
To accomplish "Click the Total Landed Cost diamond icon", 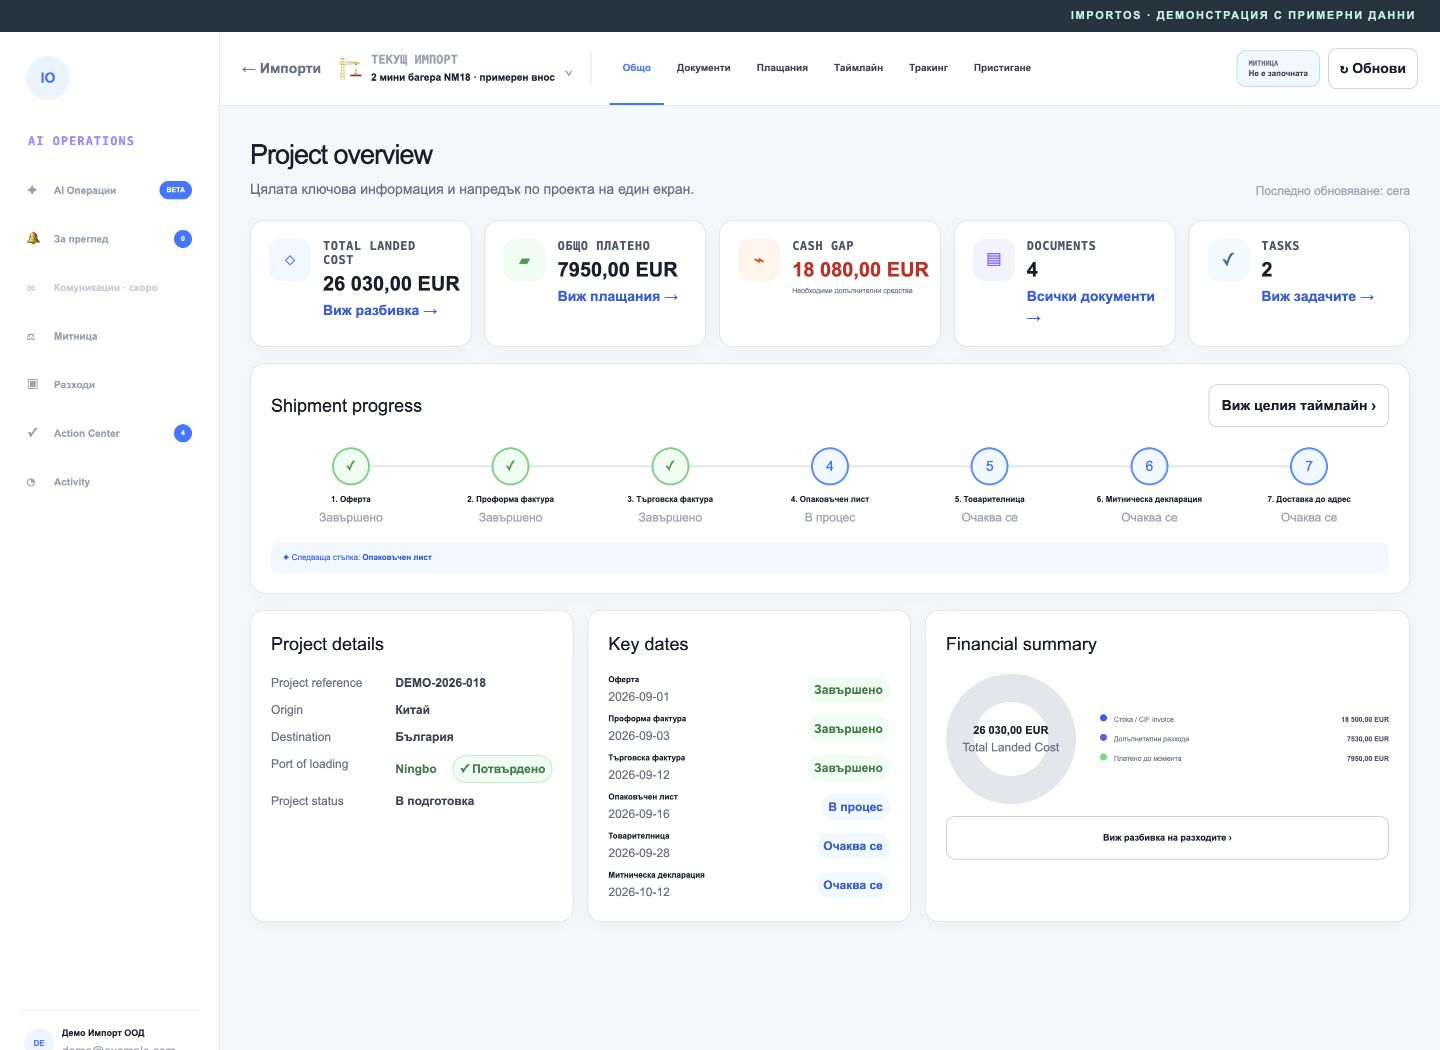I will click(x=290, y=260).
